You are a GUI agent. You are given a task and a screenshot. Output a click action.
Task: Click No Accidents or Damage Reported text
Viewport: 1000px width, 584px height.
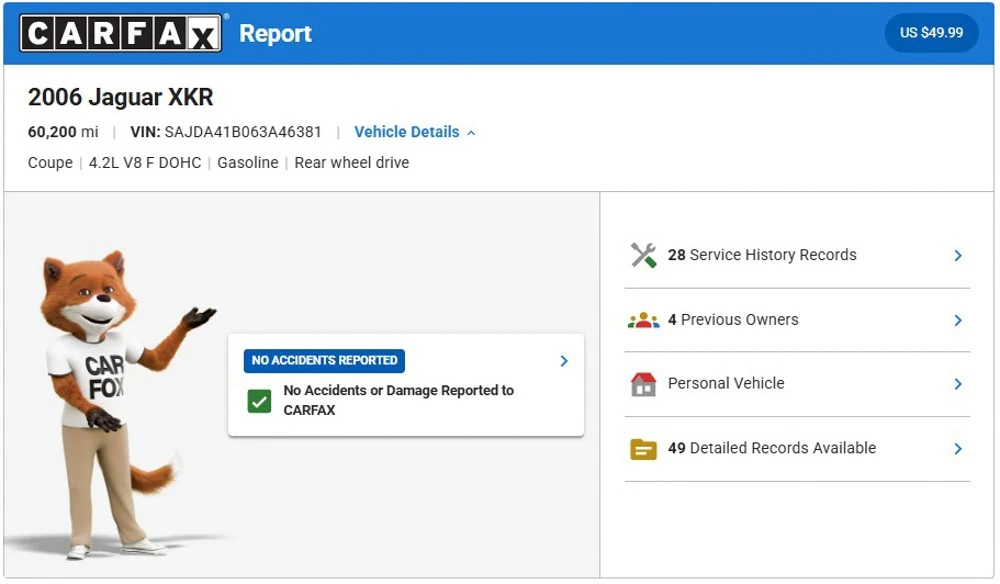point(399,400)
